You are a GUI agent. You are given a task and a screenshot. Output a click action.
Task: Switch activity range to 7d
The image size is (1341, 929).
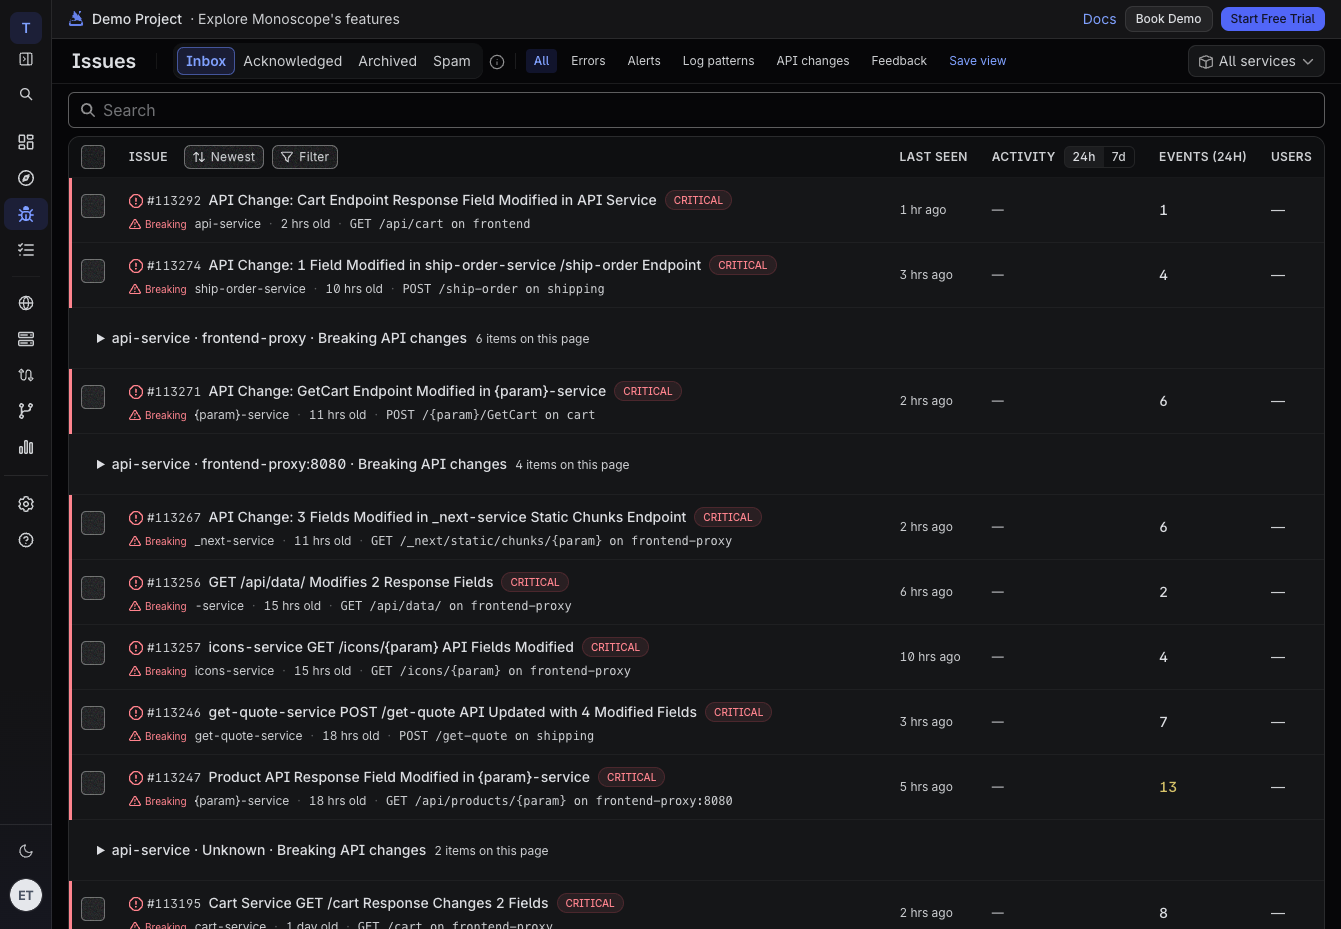pos(1118,157)
